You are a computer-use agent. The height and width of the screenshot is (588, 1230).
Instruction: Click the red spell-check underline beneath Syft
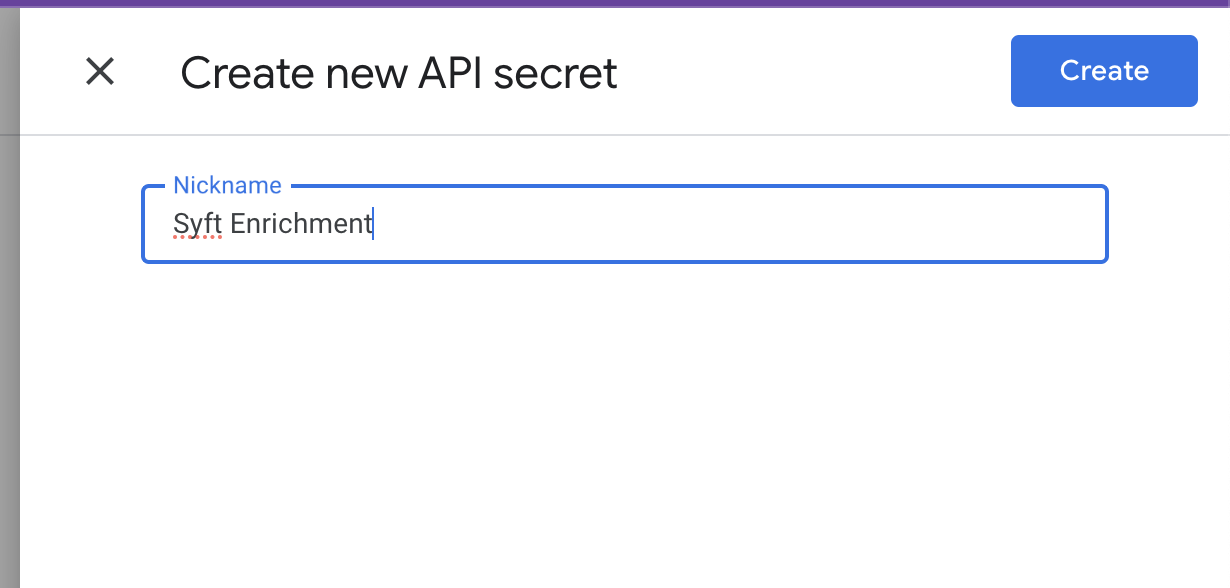pos(196,239)
